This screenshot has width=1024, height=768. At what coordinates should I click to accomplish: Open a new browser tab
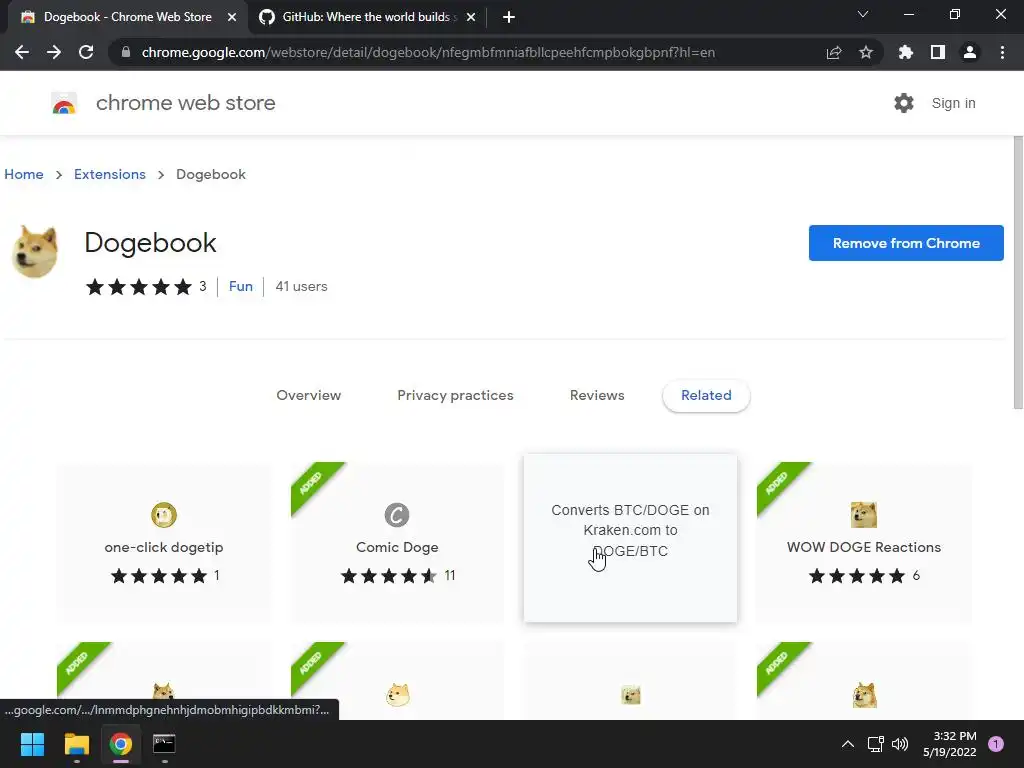[509, 17]
